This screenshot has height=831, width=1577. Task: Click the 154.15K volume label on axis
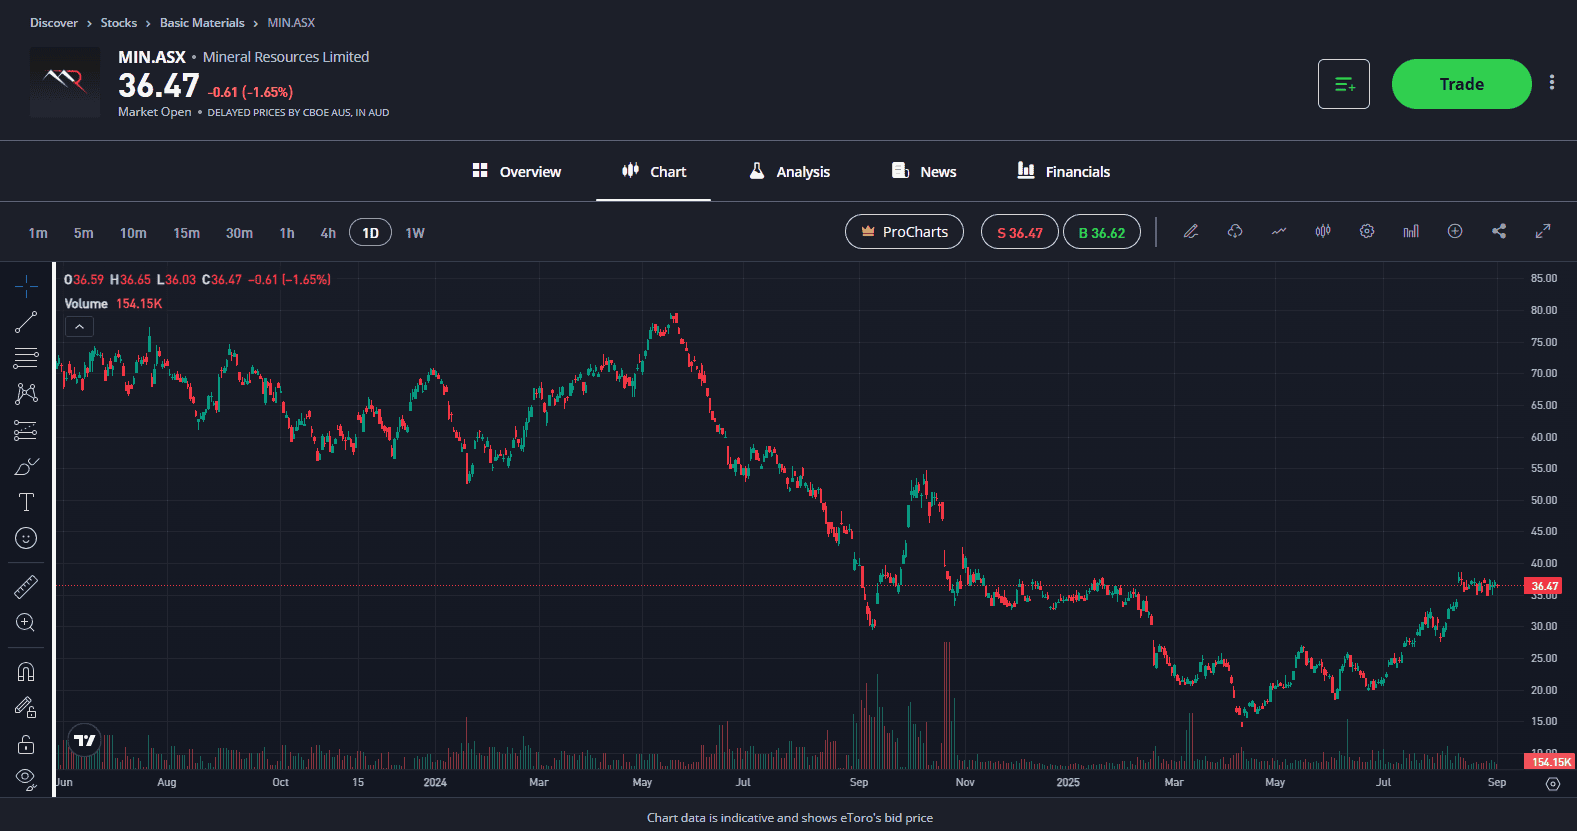point(1549,762)
